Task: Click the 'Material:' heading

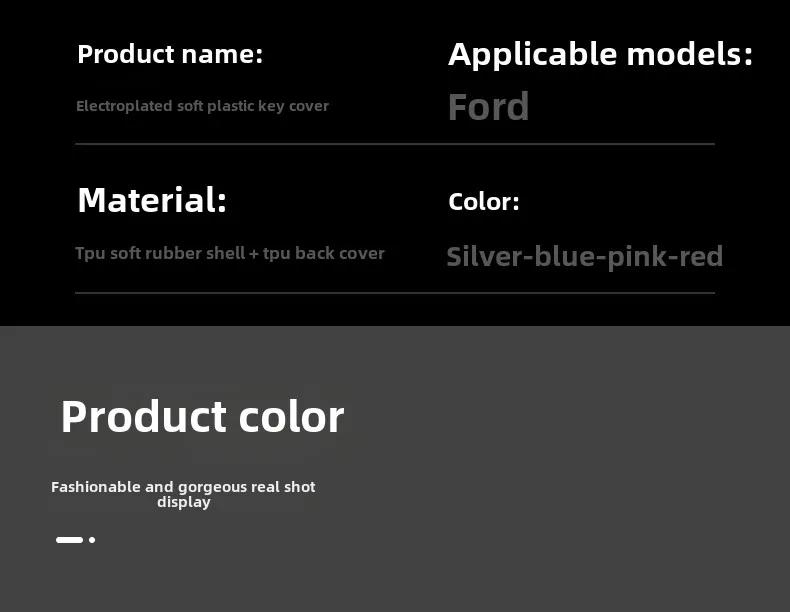Action: click(x=152, y=200)
